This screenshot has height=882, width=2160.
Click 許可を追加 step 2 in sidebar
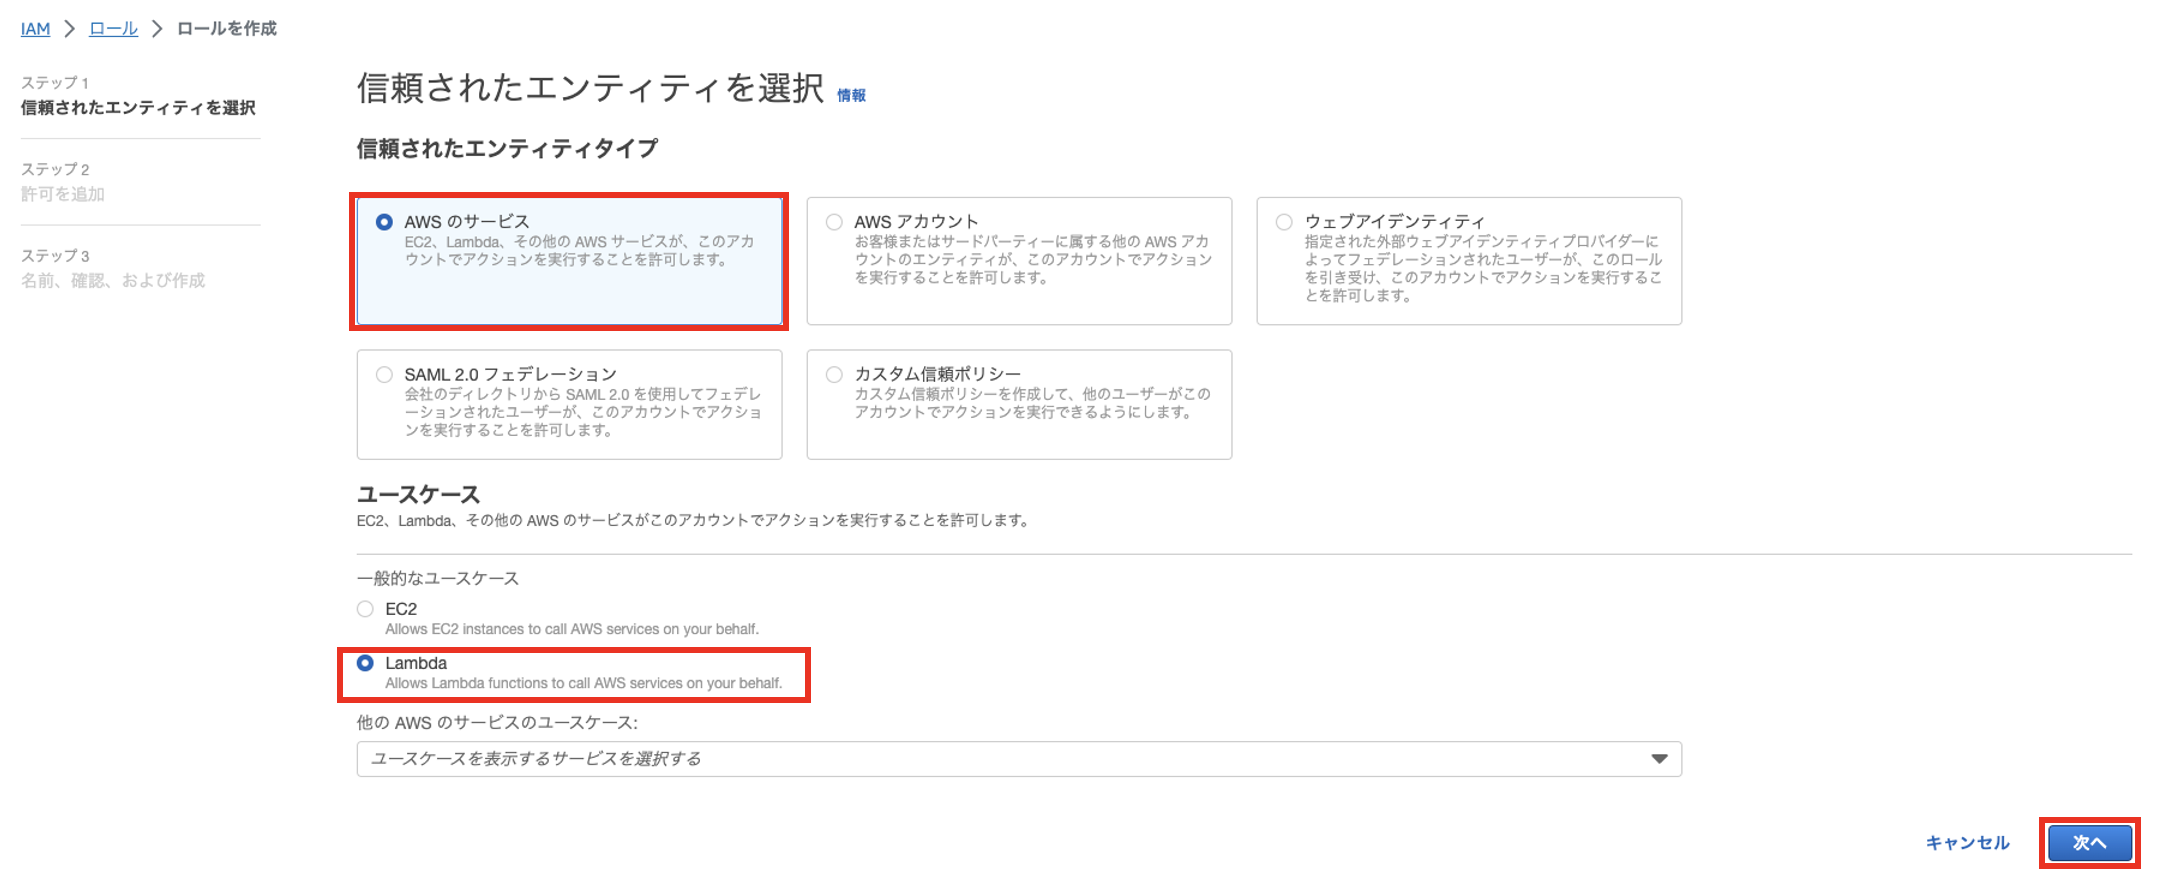(63, 194)
